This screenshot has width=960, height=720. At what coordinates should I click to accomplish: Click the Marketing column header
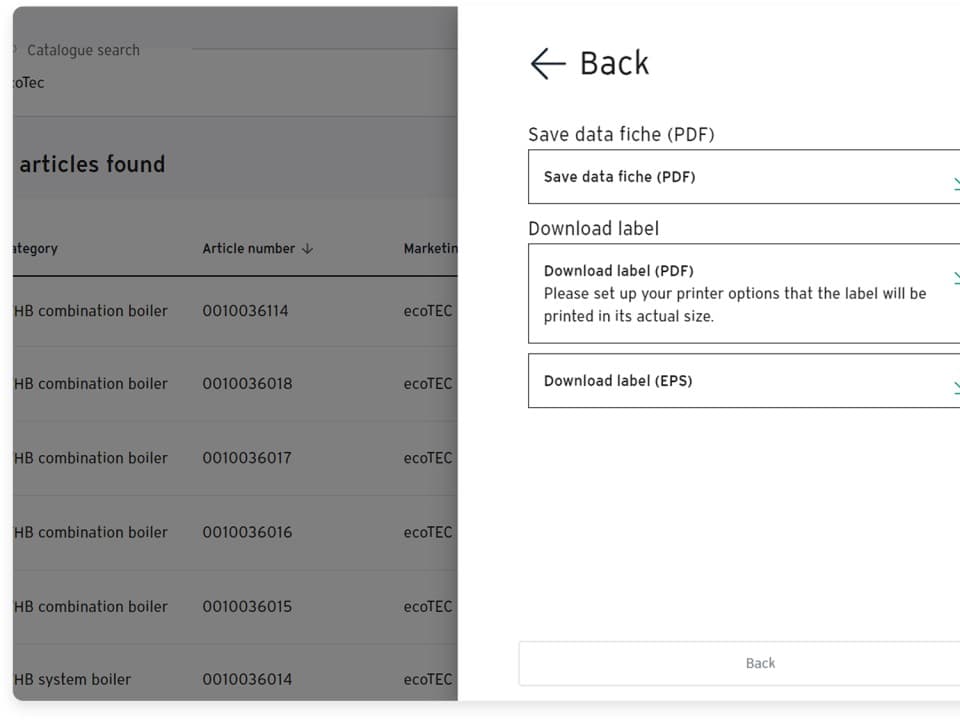click(430, 249)
